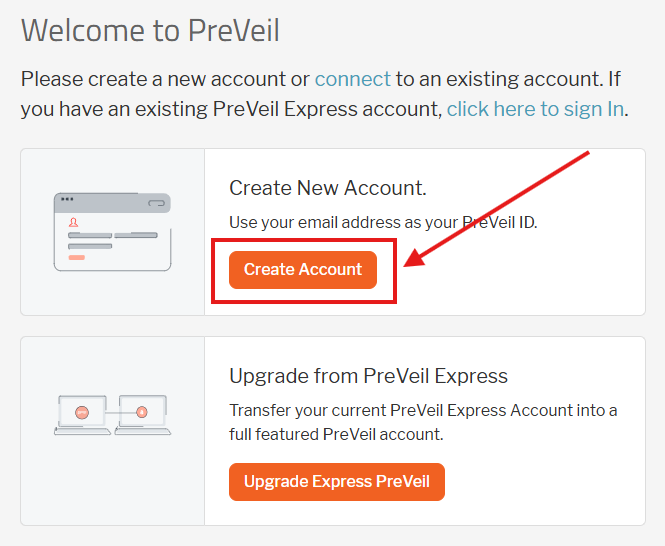Click the pill-shaped control in the illustration title bar
Screen dimensions: 665x546
click(155, 202)
